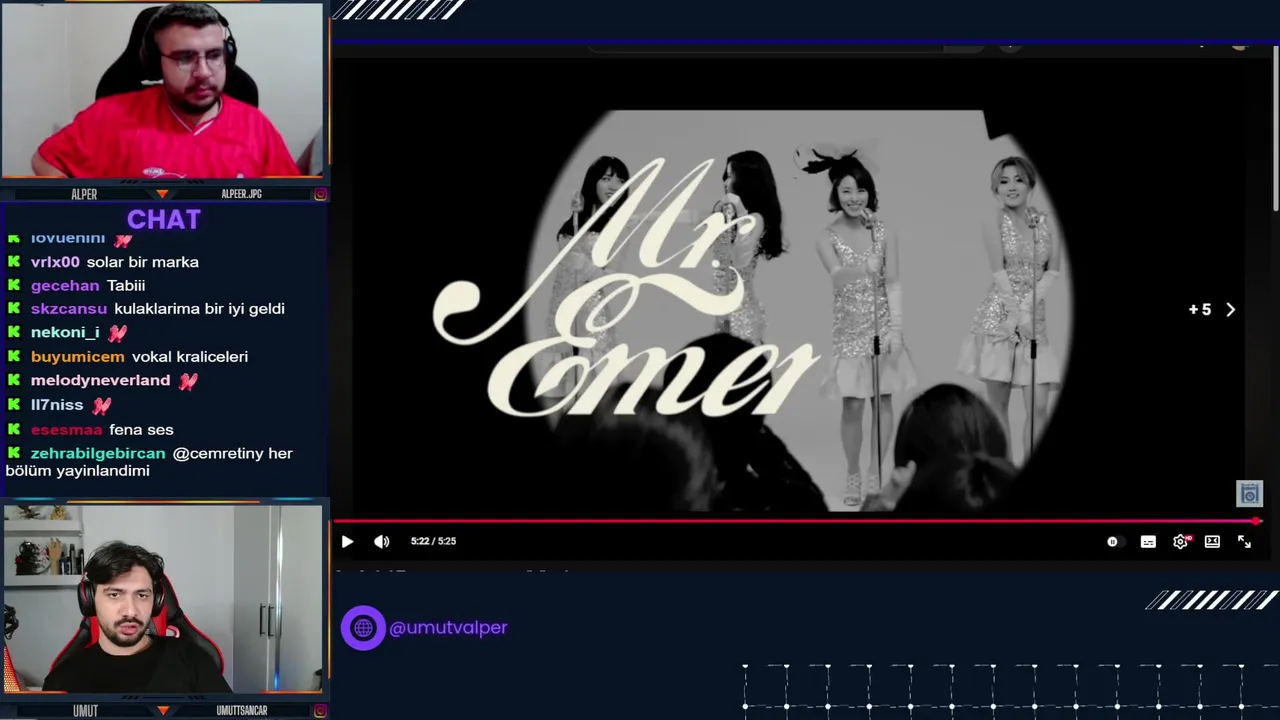Screen dimensions: 1280x720
Task: Select username gecehan in chat
Action: point(65,286)
